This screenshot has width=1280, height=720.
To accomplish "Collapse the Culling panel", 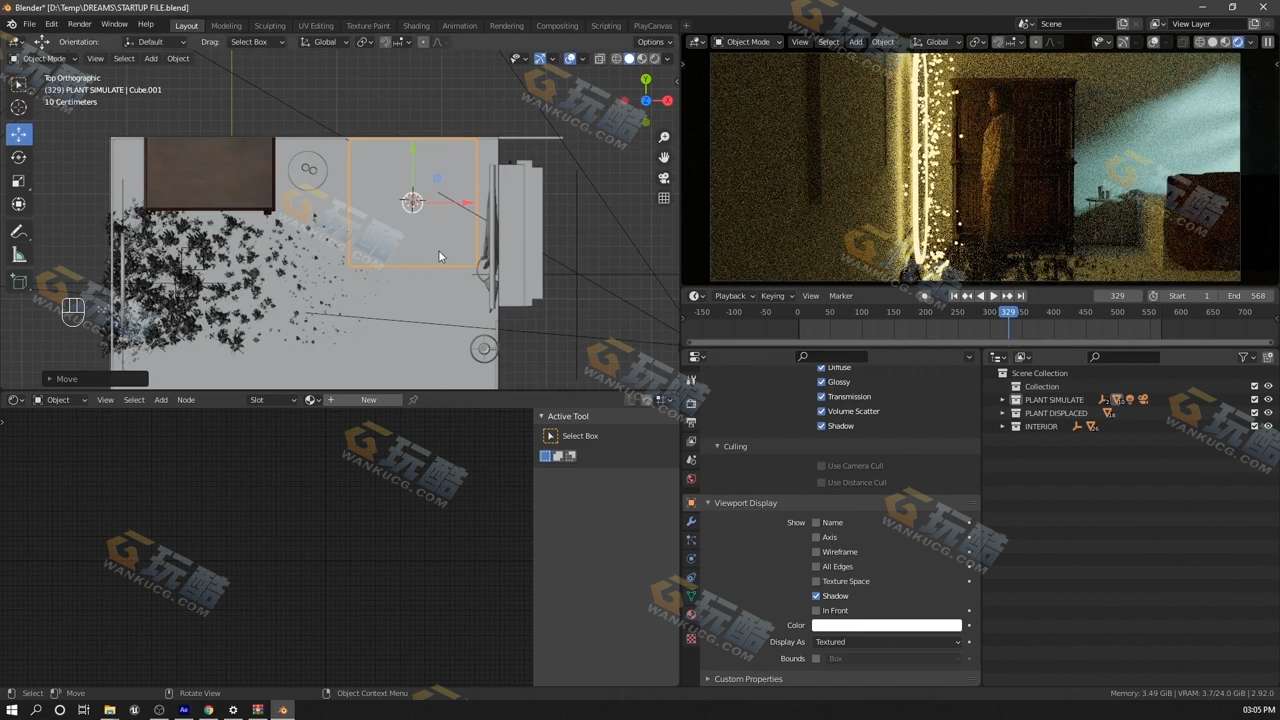I will tap(717, 446).
